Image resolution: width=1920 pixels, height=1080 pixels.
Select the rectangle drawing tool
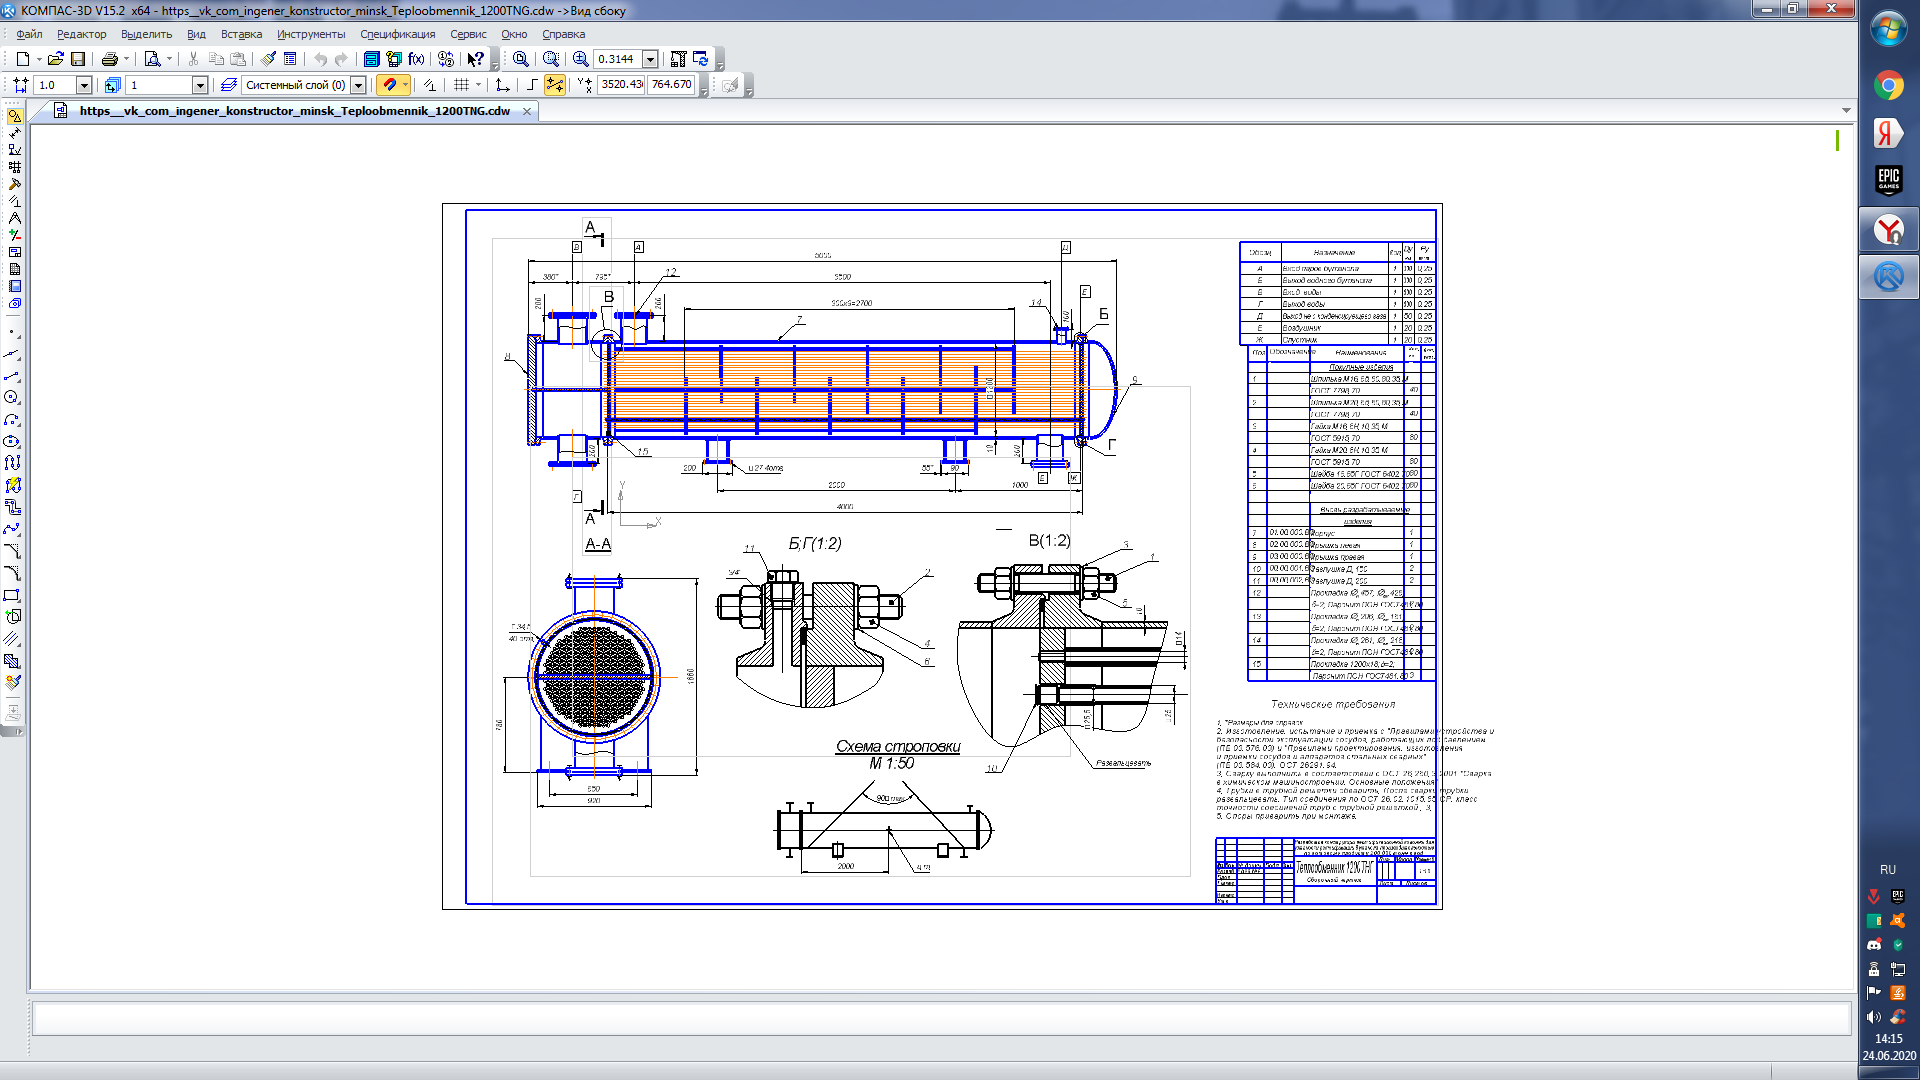click(12, 595)
